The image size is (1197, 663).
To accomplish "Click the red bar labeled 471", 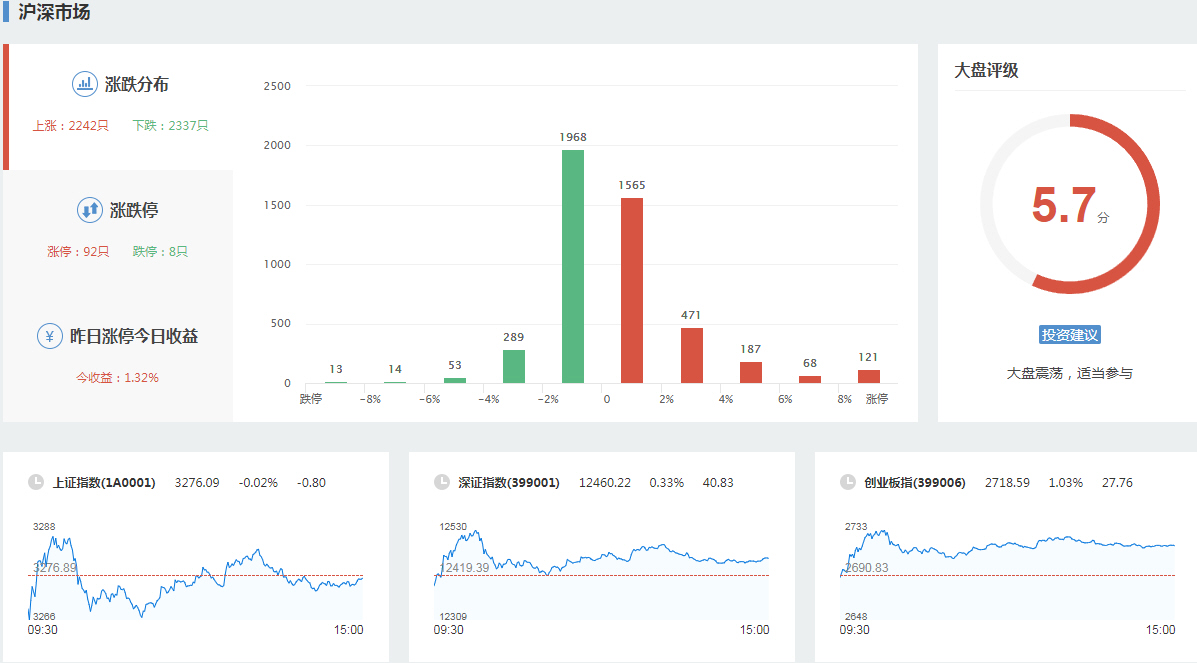I will [691, 355].
